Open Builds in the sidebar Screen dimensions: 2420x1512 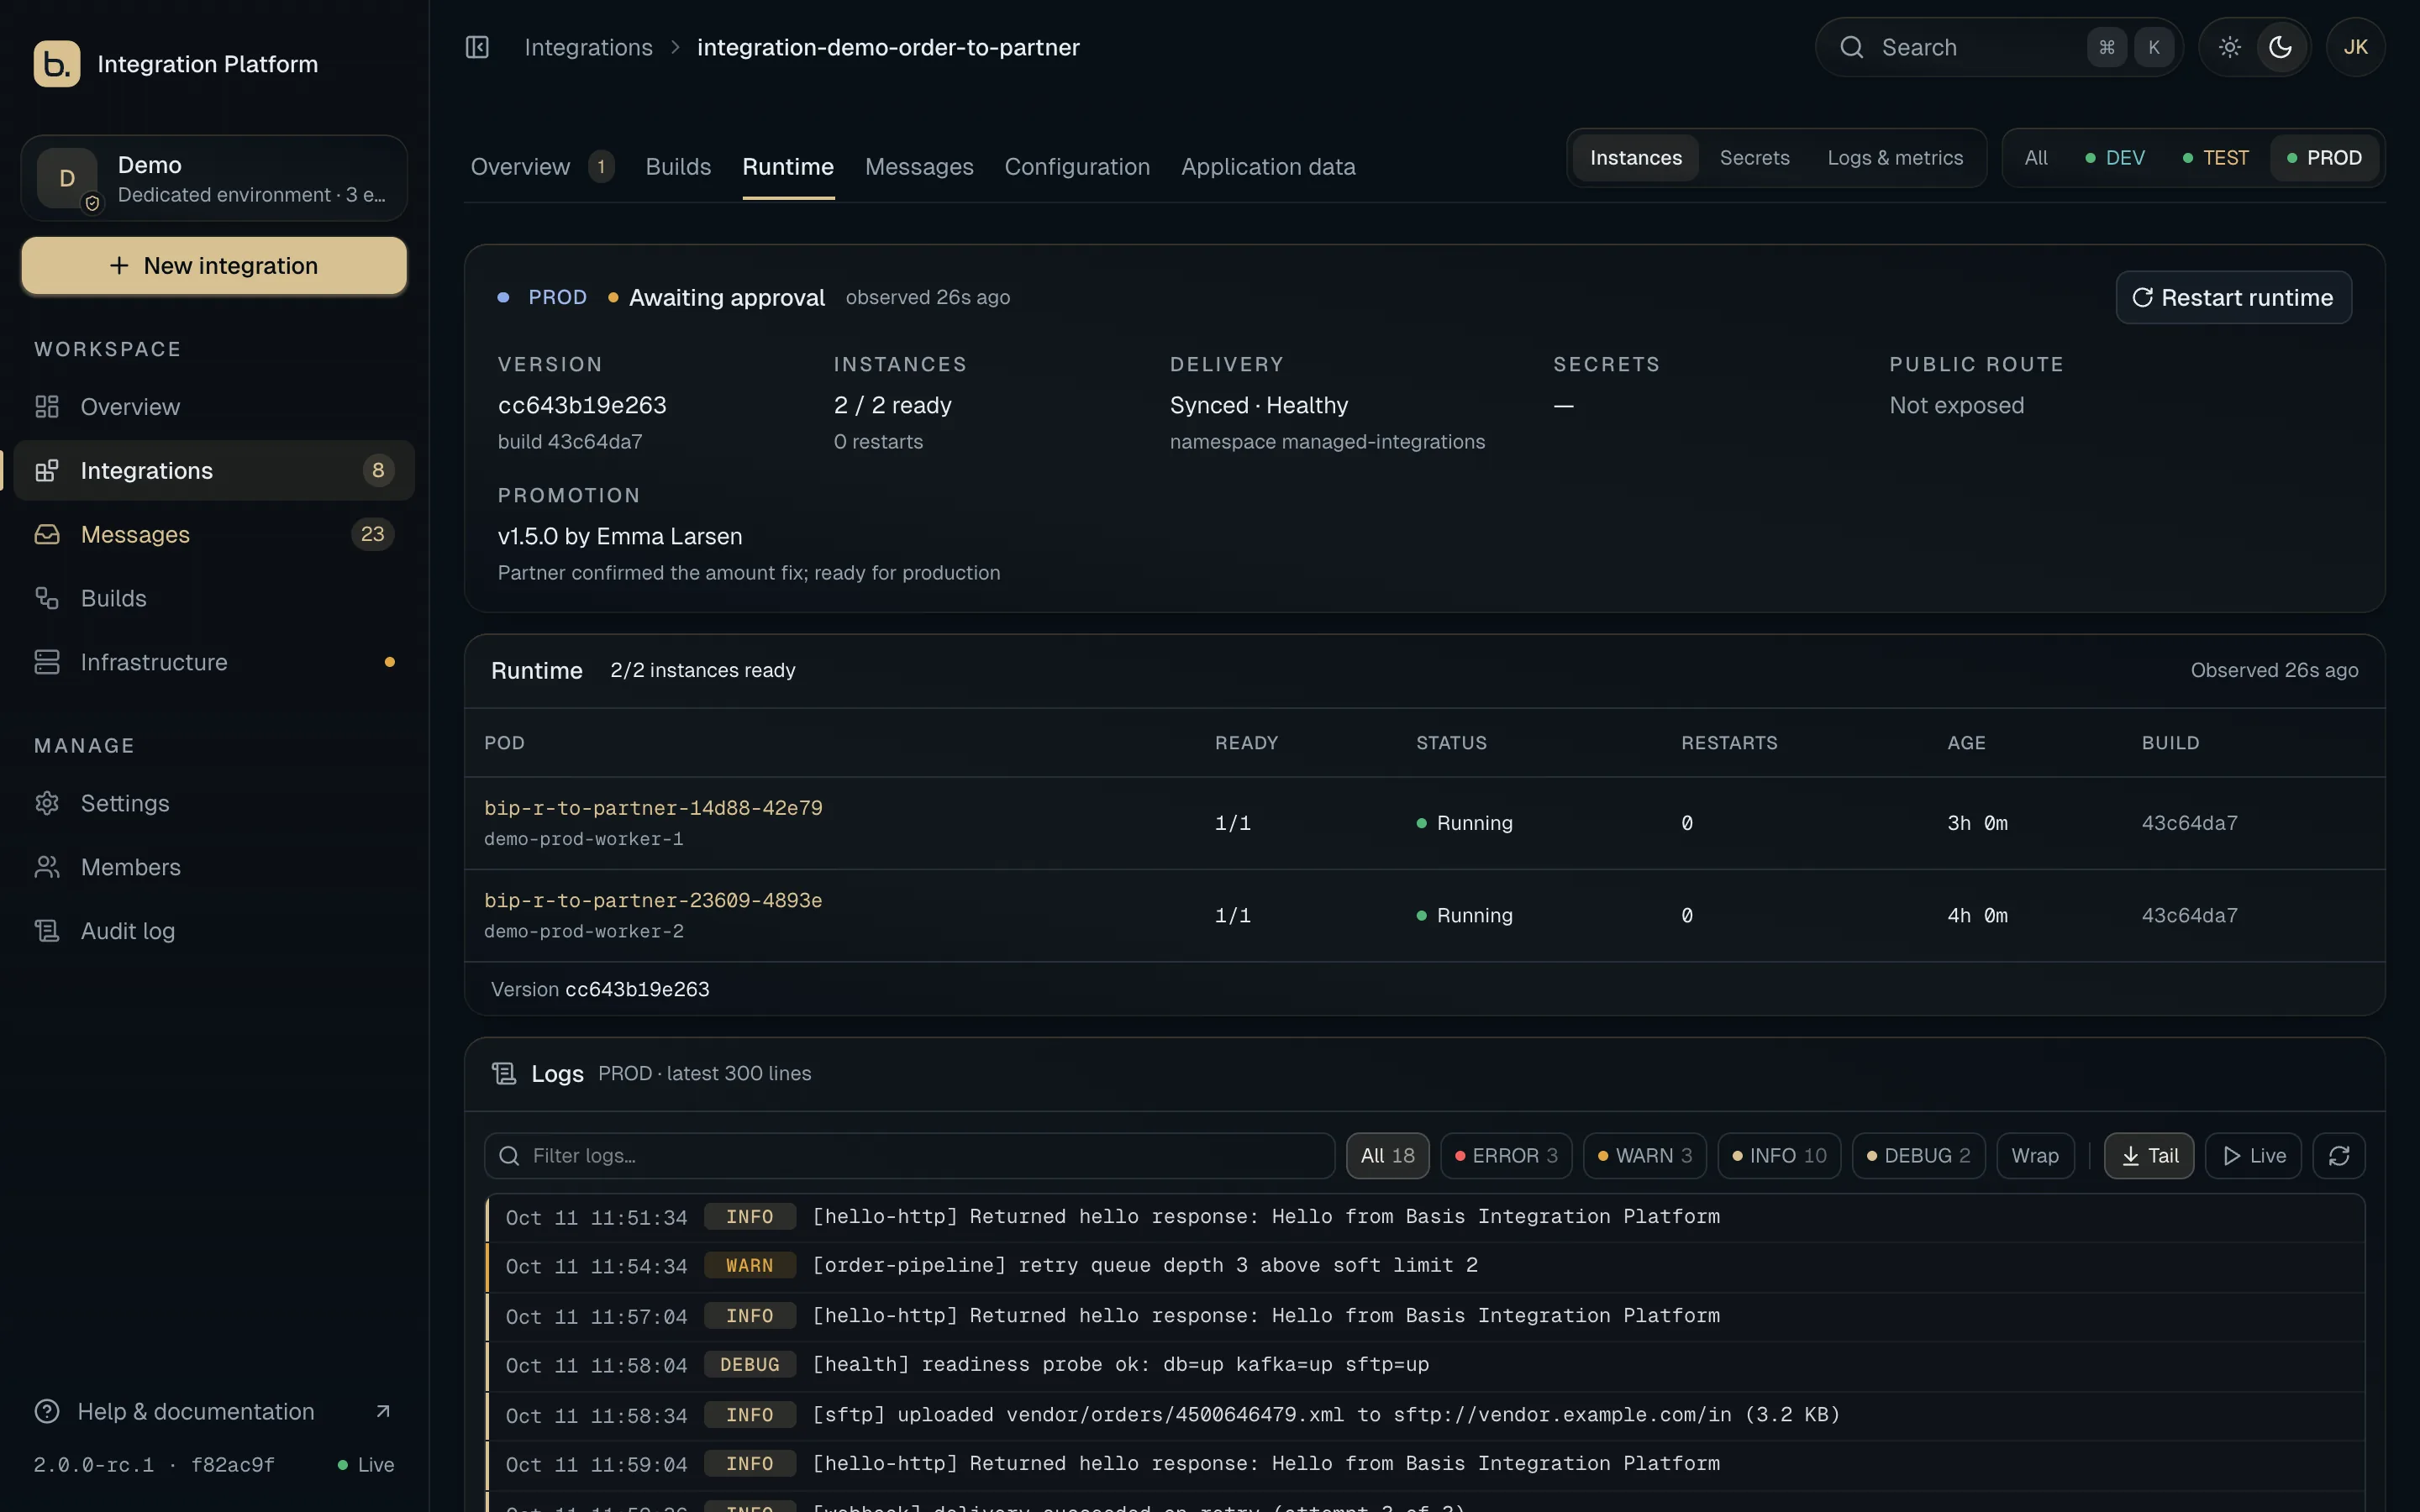coord(214,598)
